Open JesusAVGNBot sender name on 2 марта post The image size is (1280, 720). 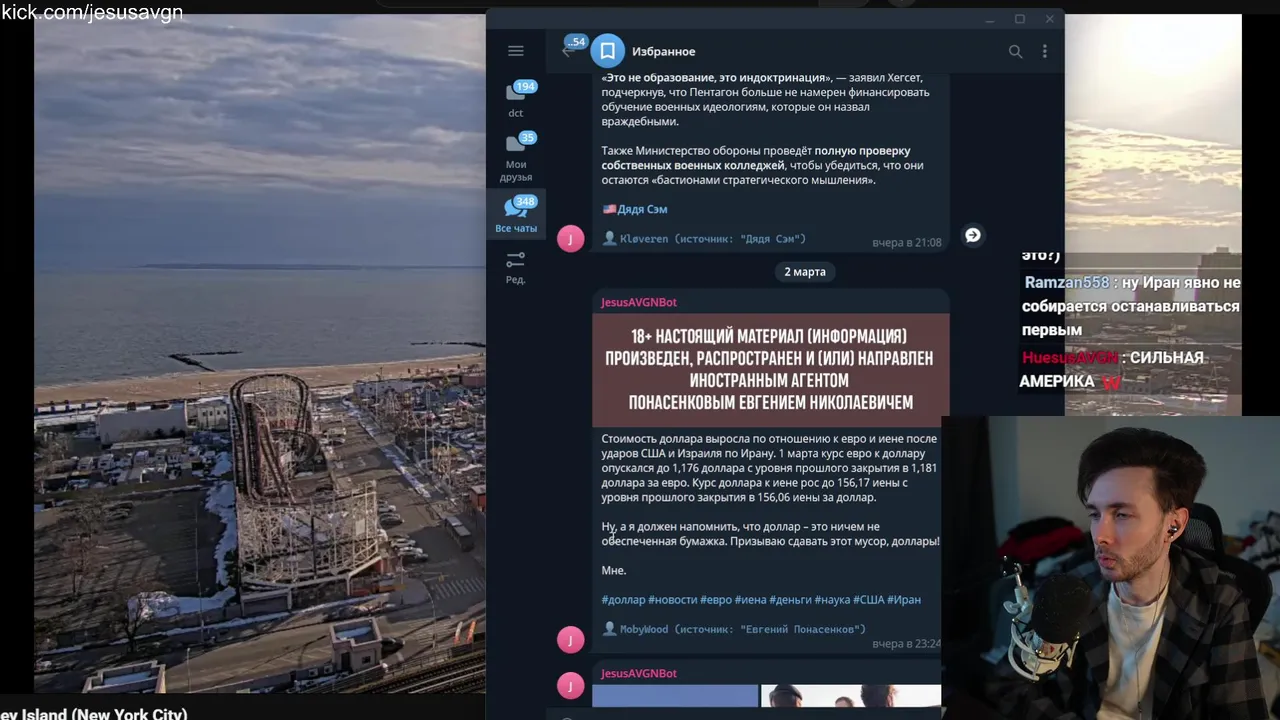(x=638, y=302)
